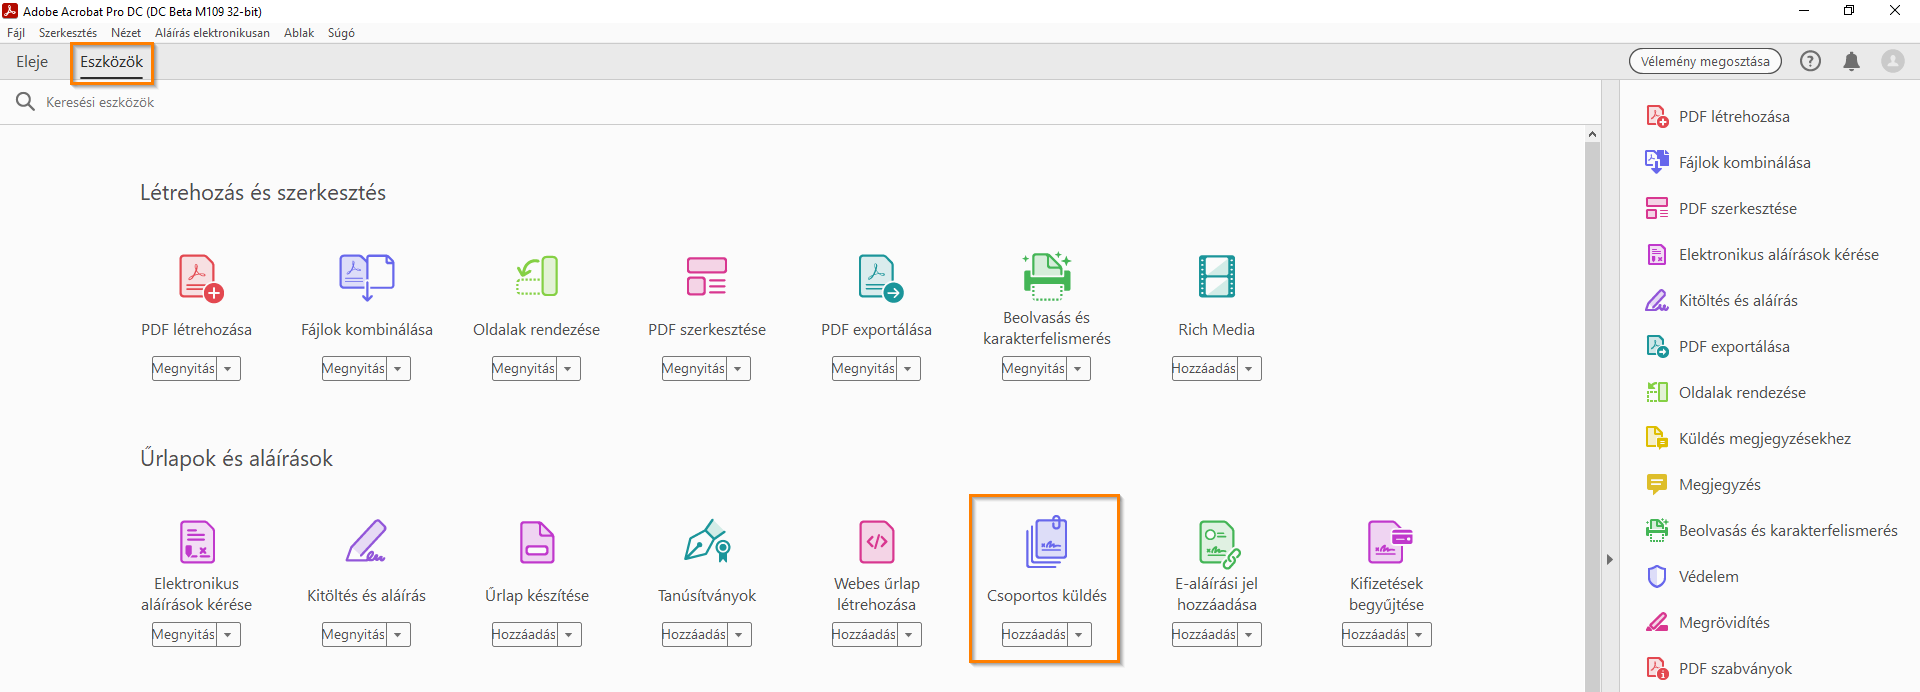Image resolution: width=1920 pixels, height=692 pixels.
Task: Click Hozzáadás under Webes űrlap létrehozása
Action: [864, 635]
